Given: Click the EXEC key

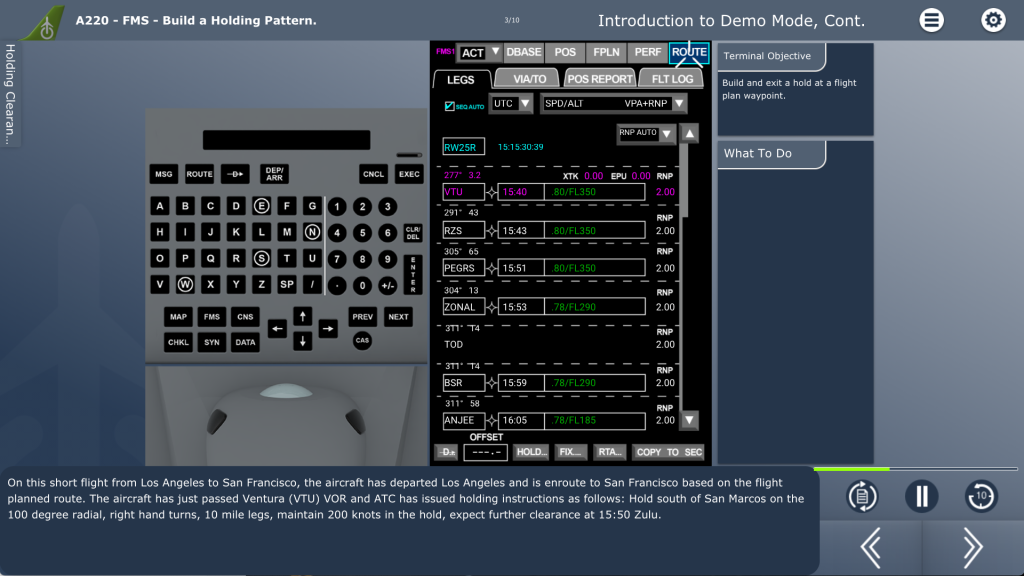Looking at the screenshot, I should (x=409, y=174).
